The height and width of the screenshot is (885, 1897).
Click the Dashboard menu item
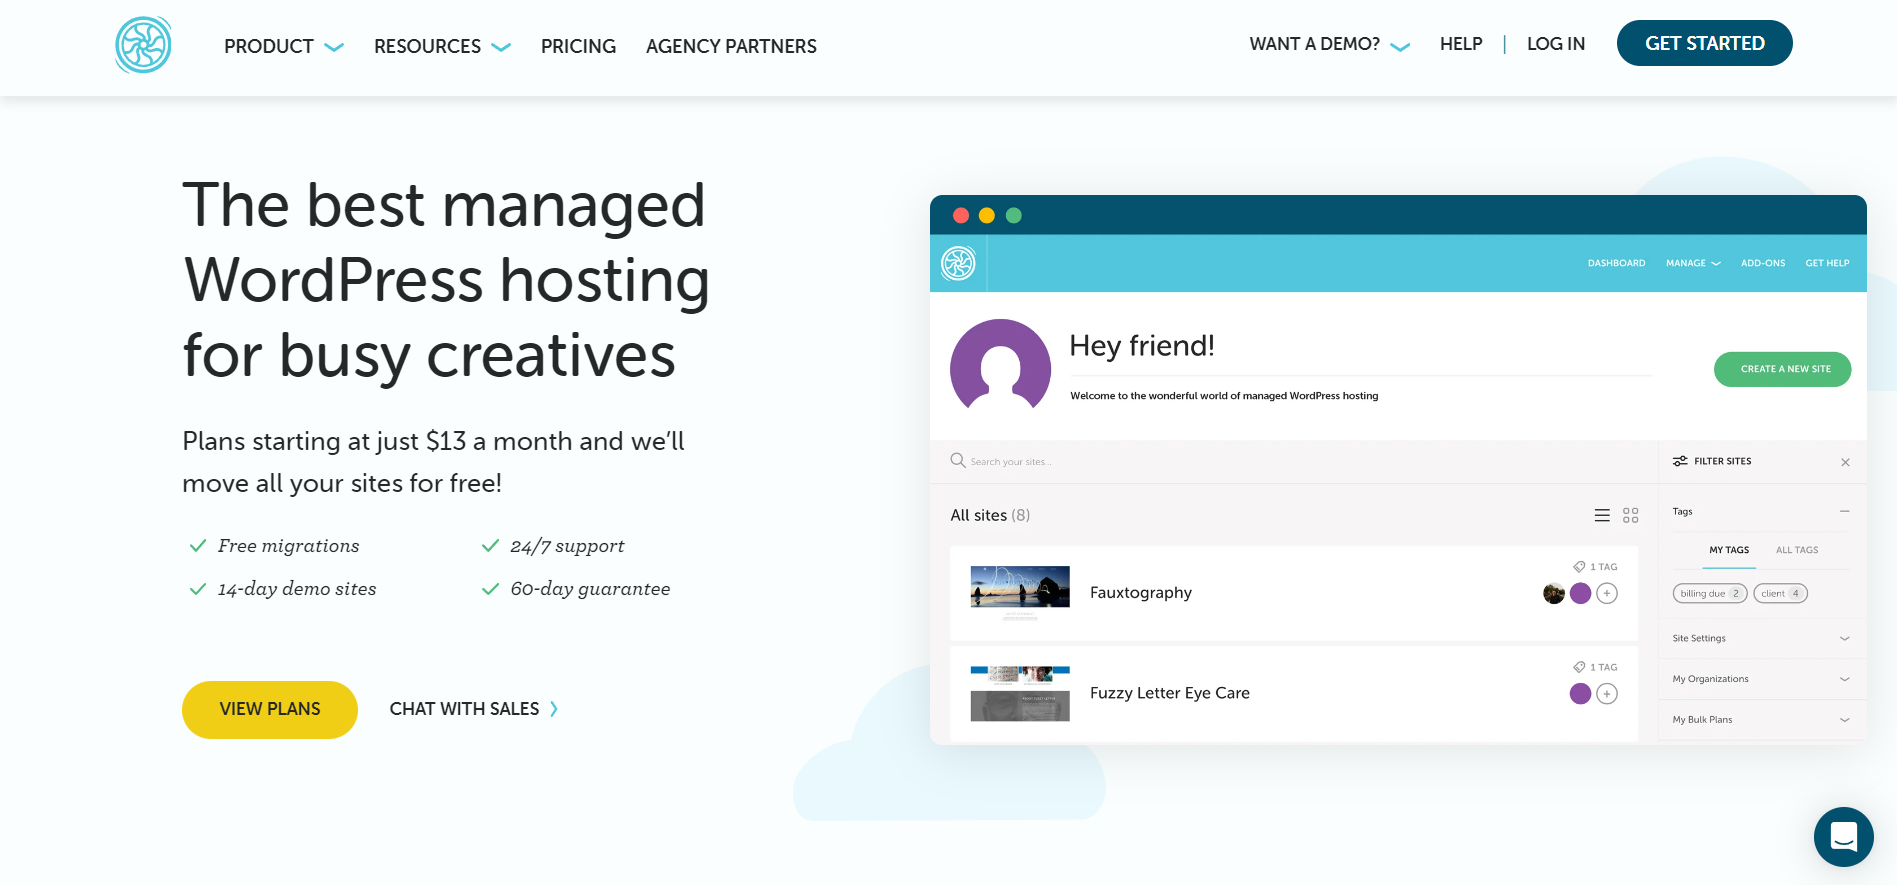coord(1616,263)
